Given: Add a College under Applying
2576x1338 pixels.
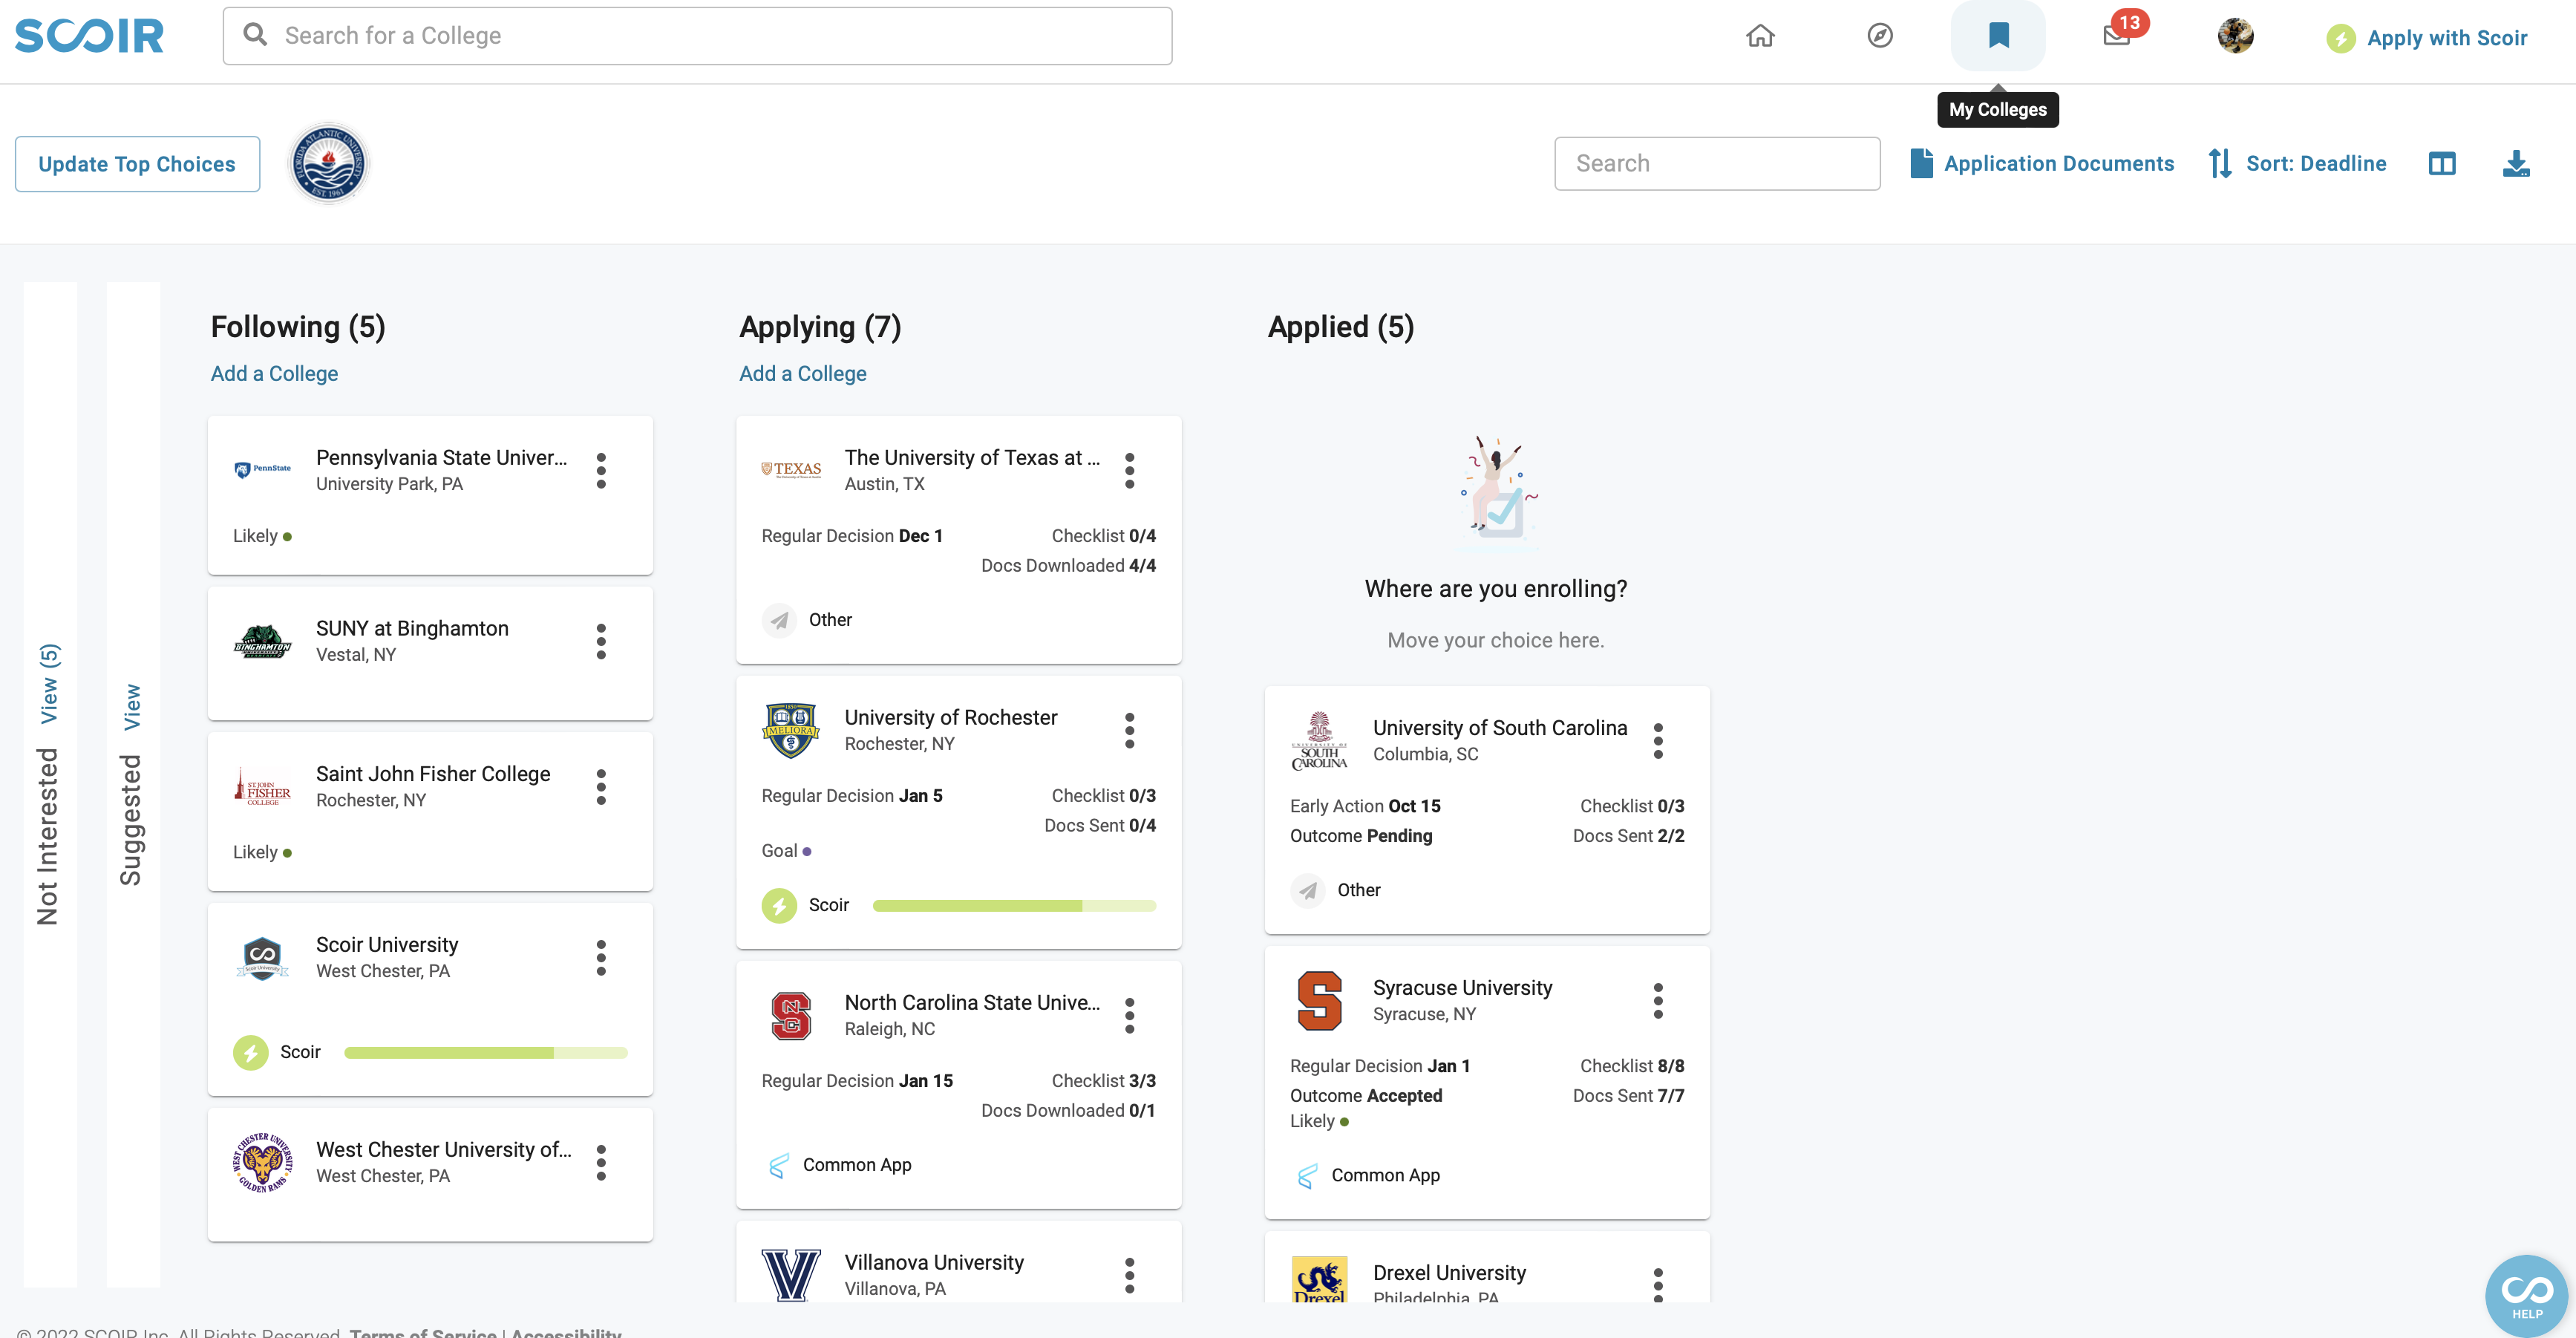Looking at the screenshot, I should coord(802,373).
